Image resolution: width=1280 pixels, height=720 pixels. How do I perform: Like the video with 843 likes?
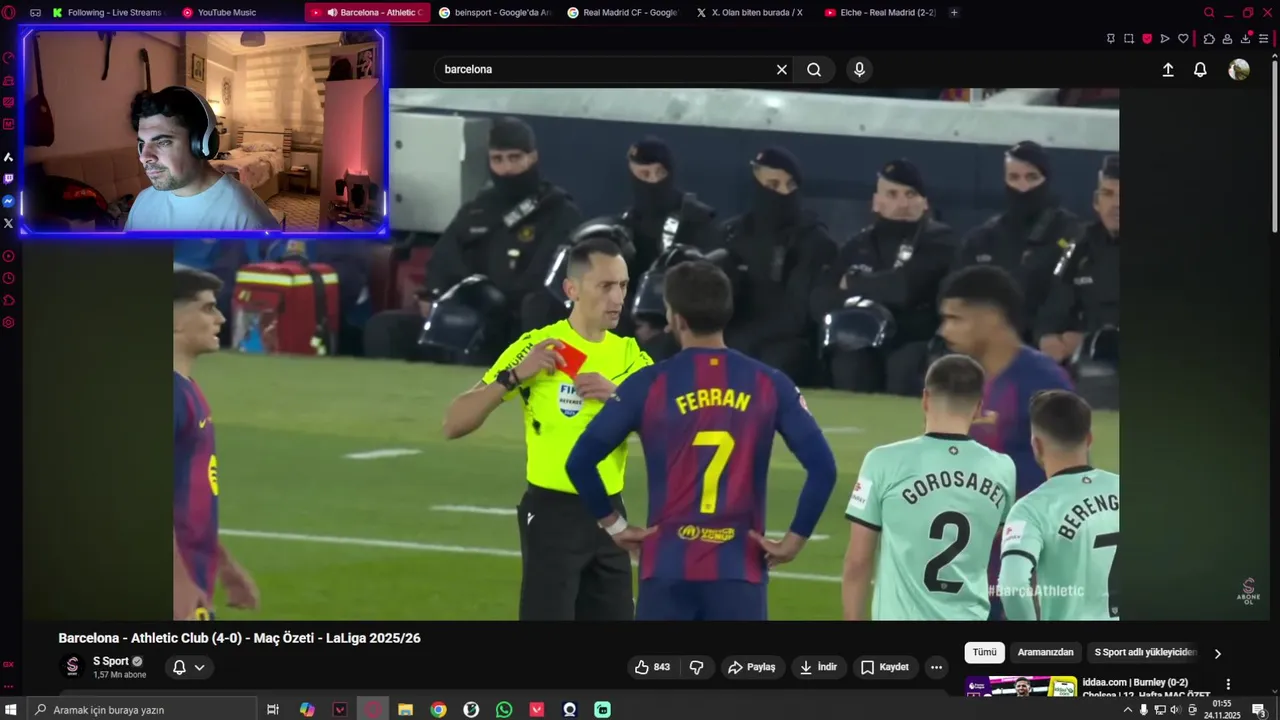point(652,667)
